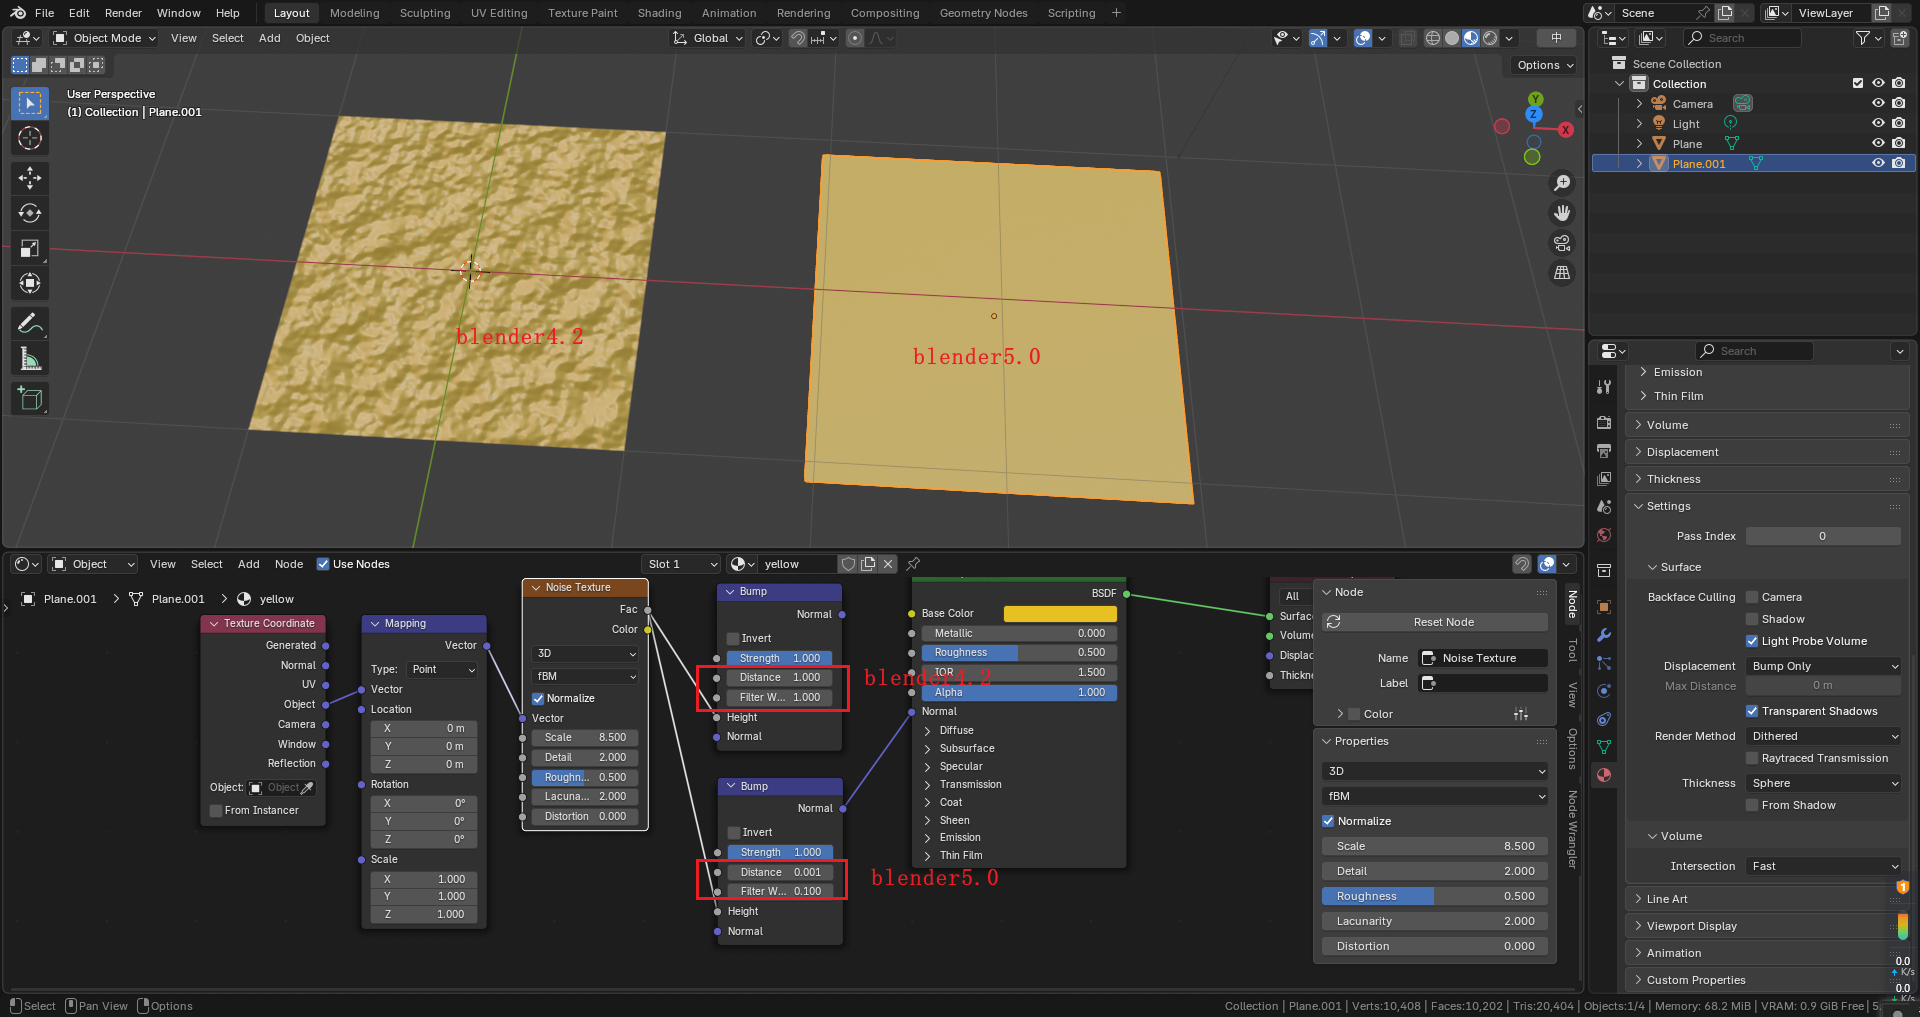
Task: Toggle Transparent Shadows checkbox
Action: pyautogui.click(x=1752, y=711)
